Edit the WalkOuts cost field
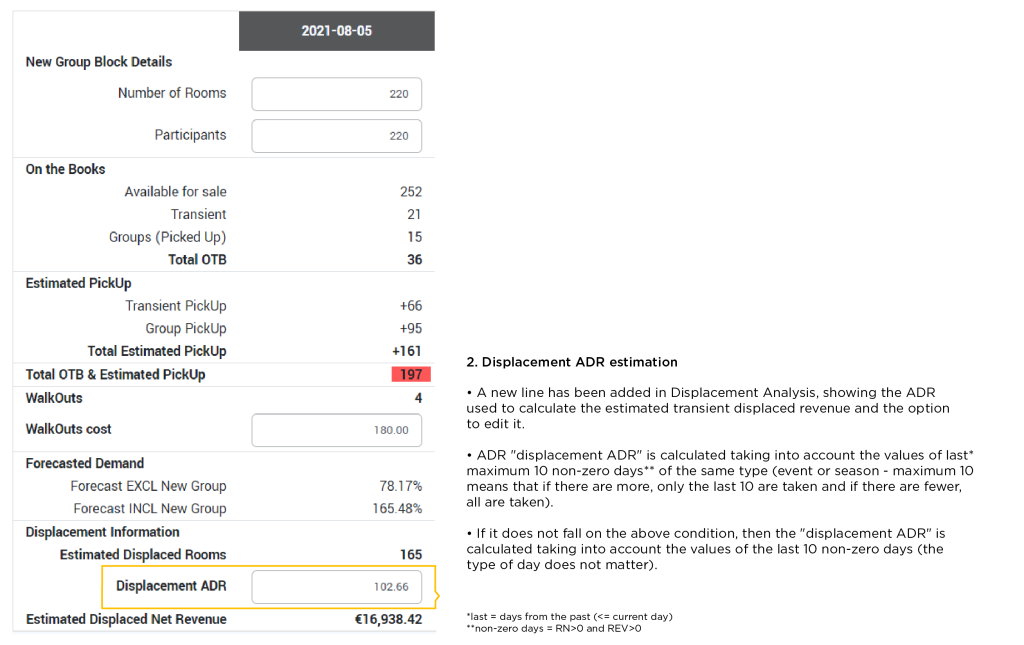The image size is (1024, 645). point(336,430)
